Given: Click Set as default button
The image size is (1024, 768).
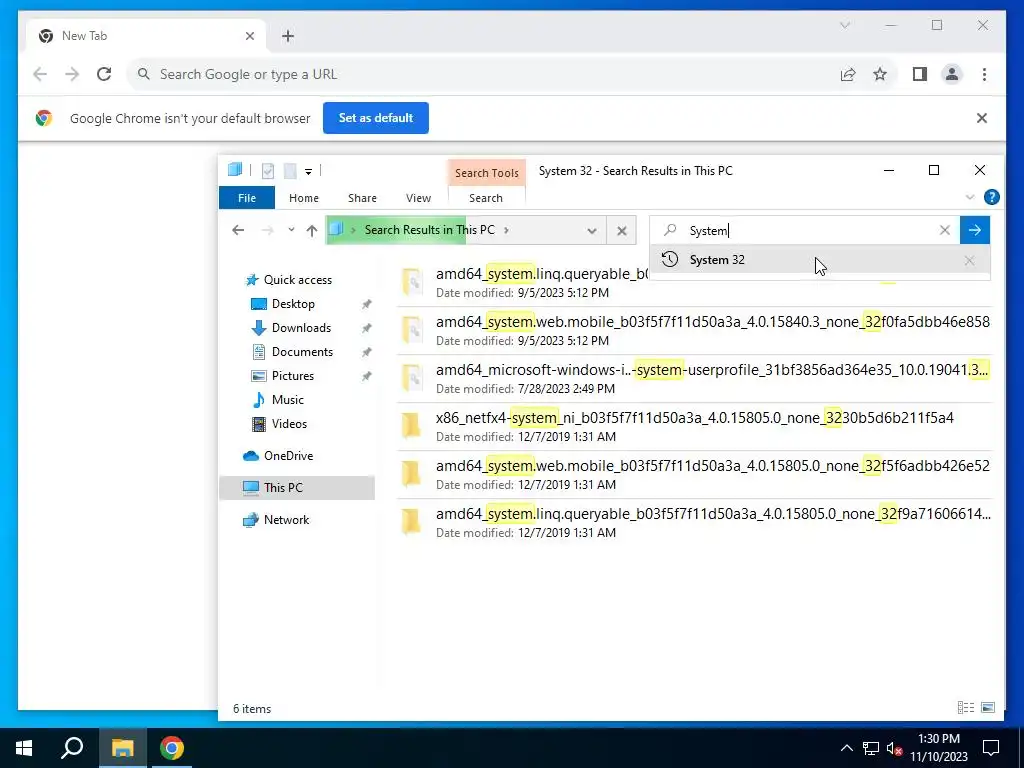Looking at the screenshot, I should (x=376, y=118).
